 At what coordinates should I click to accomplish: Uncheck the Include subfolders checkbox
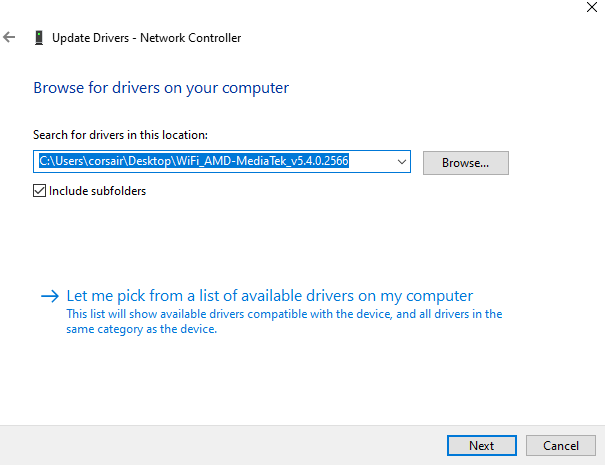click(x=40, y=191)
